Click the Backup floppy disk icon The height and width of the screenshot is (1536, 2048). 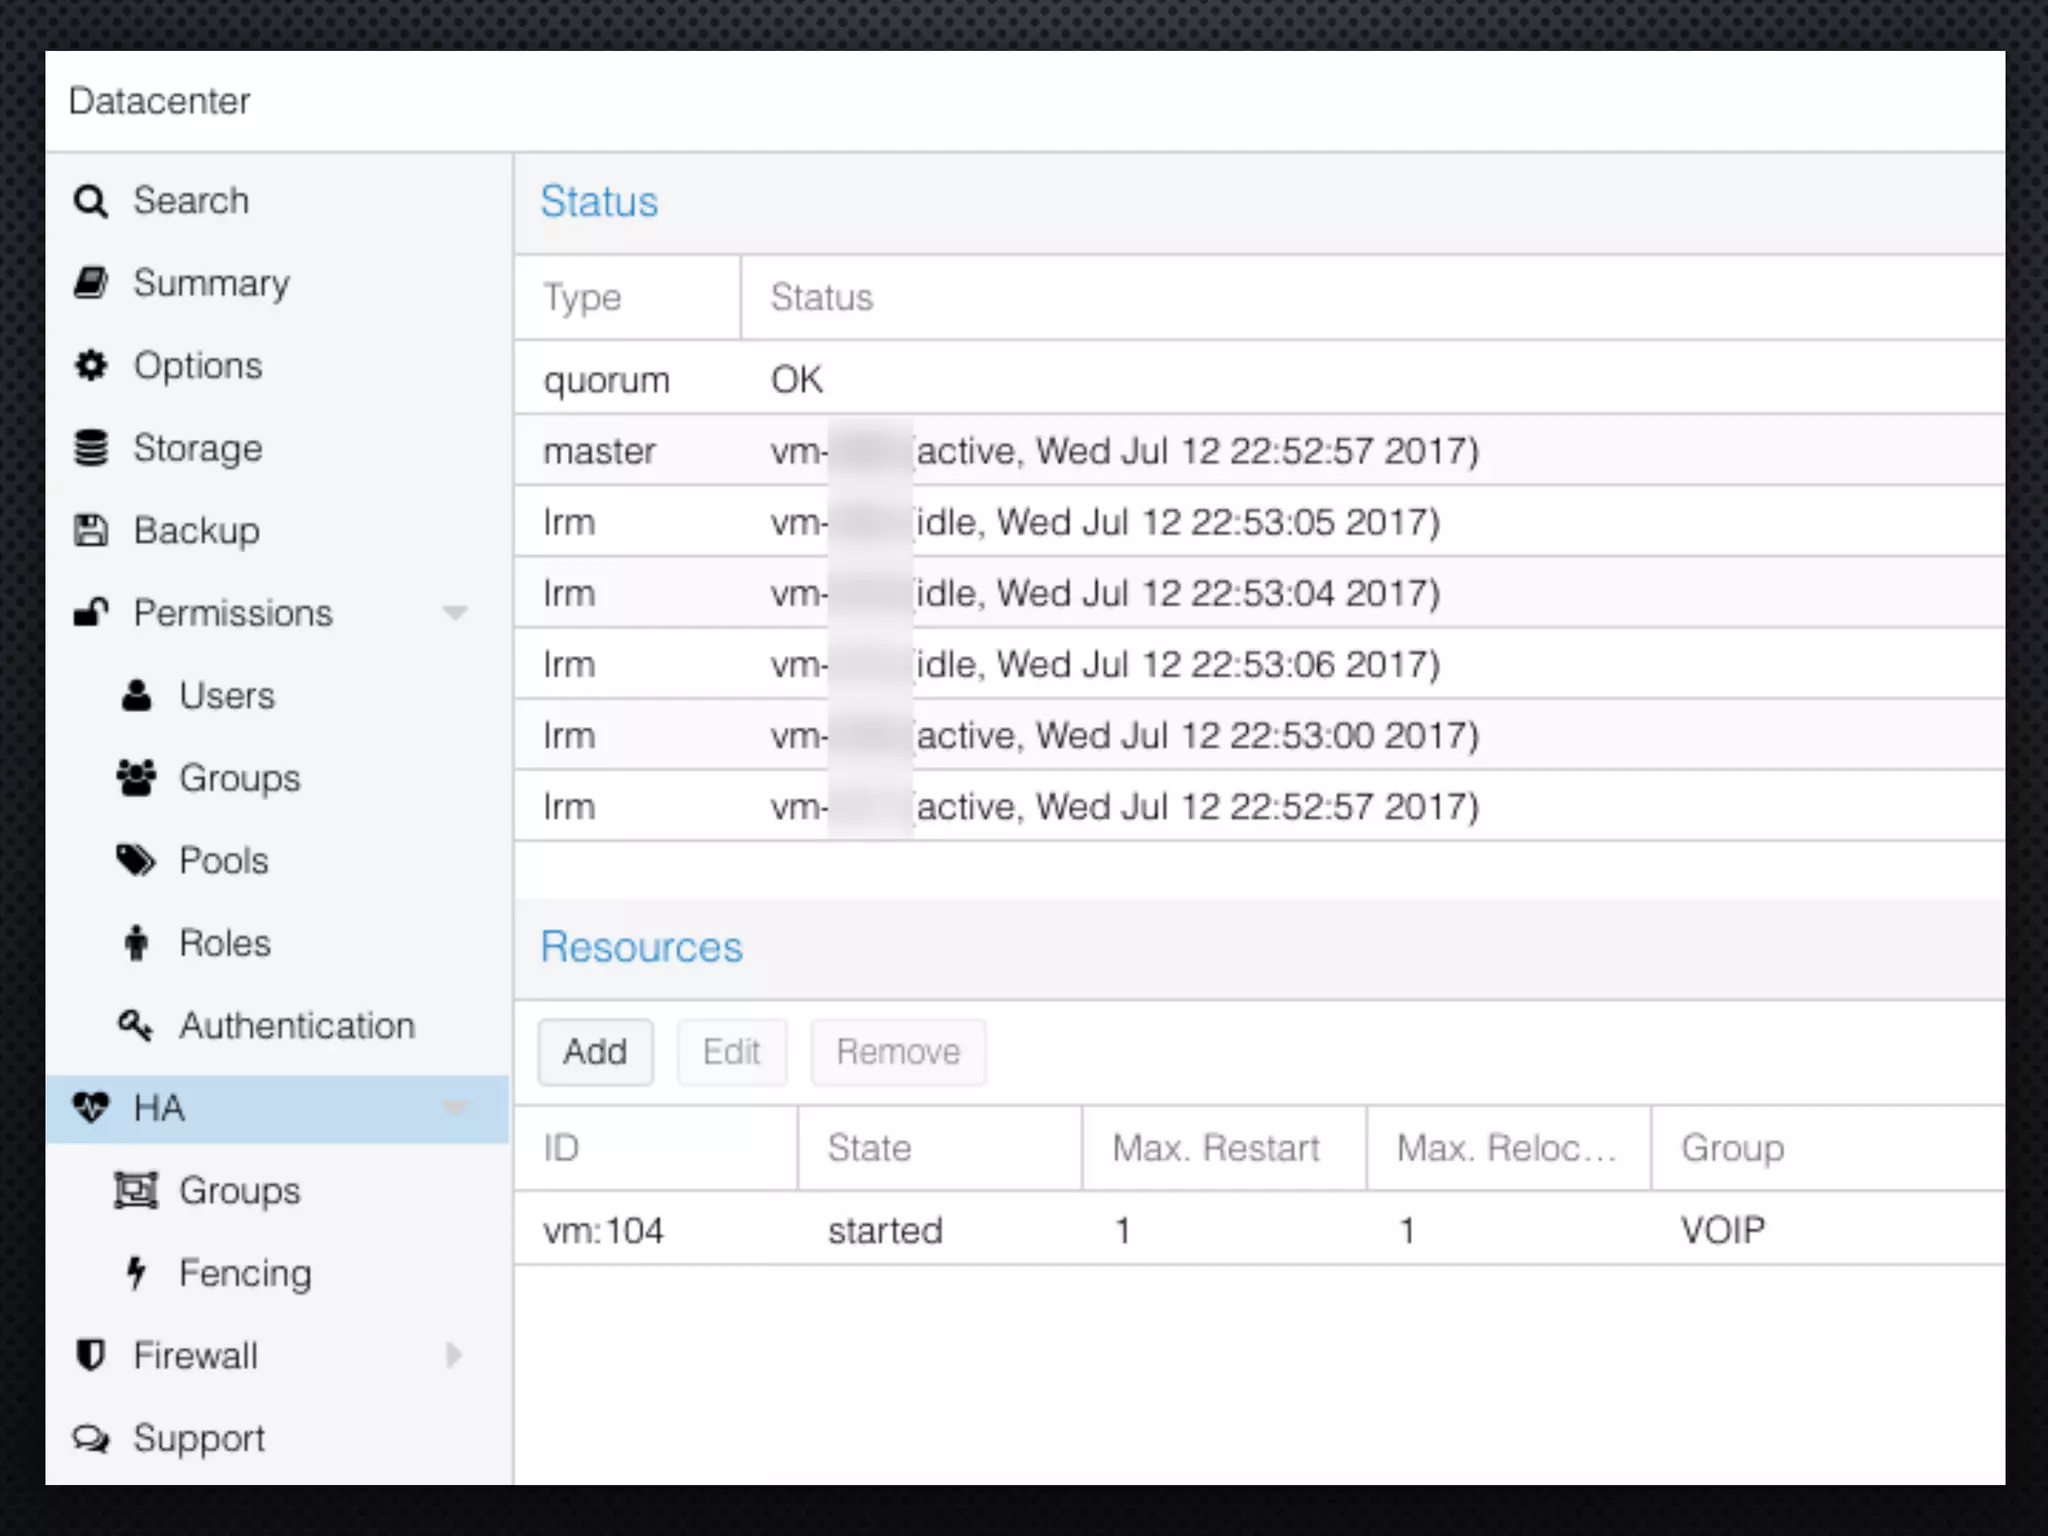click(91, 530)
